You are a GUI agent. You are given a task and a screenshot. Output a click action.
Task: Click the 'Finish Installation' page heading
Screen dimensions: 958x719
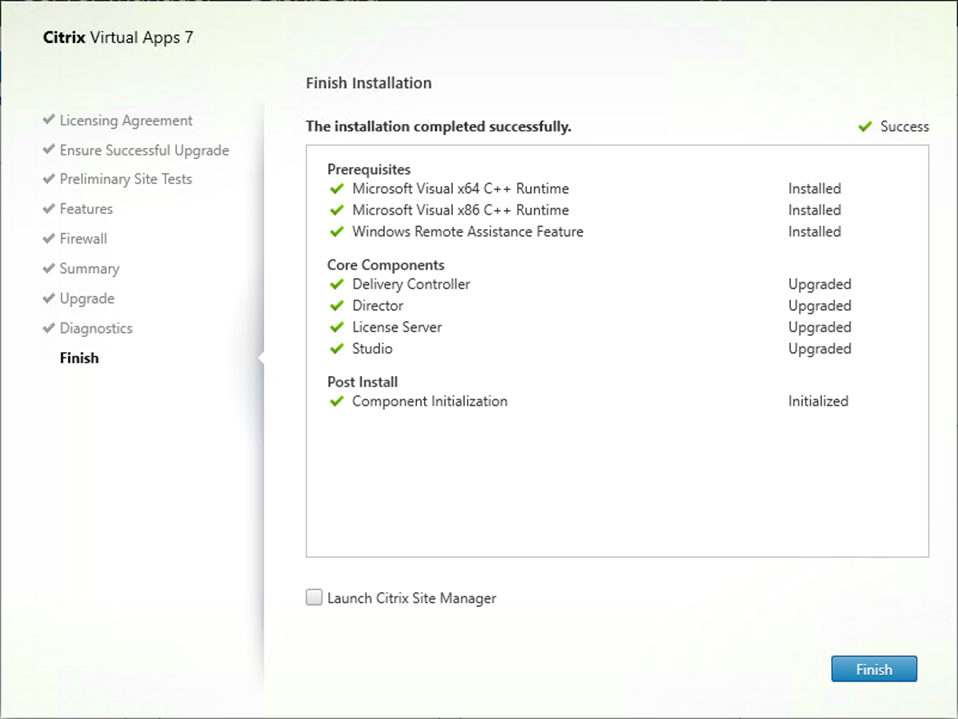[x=369, y=83]
